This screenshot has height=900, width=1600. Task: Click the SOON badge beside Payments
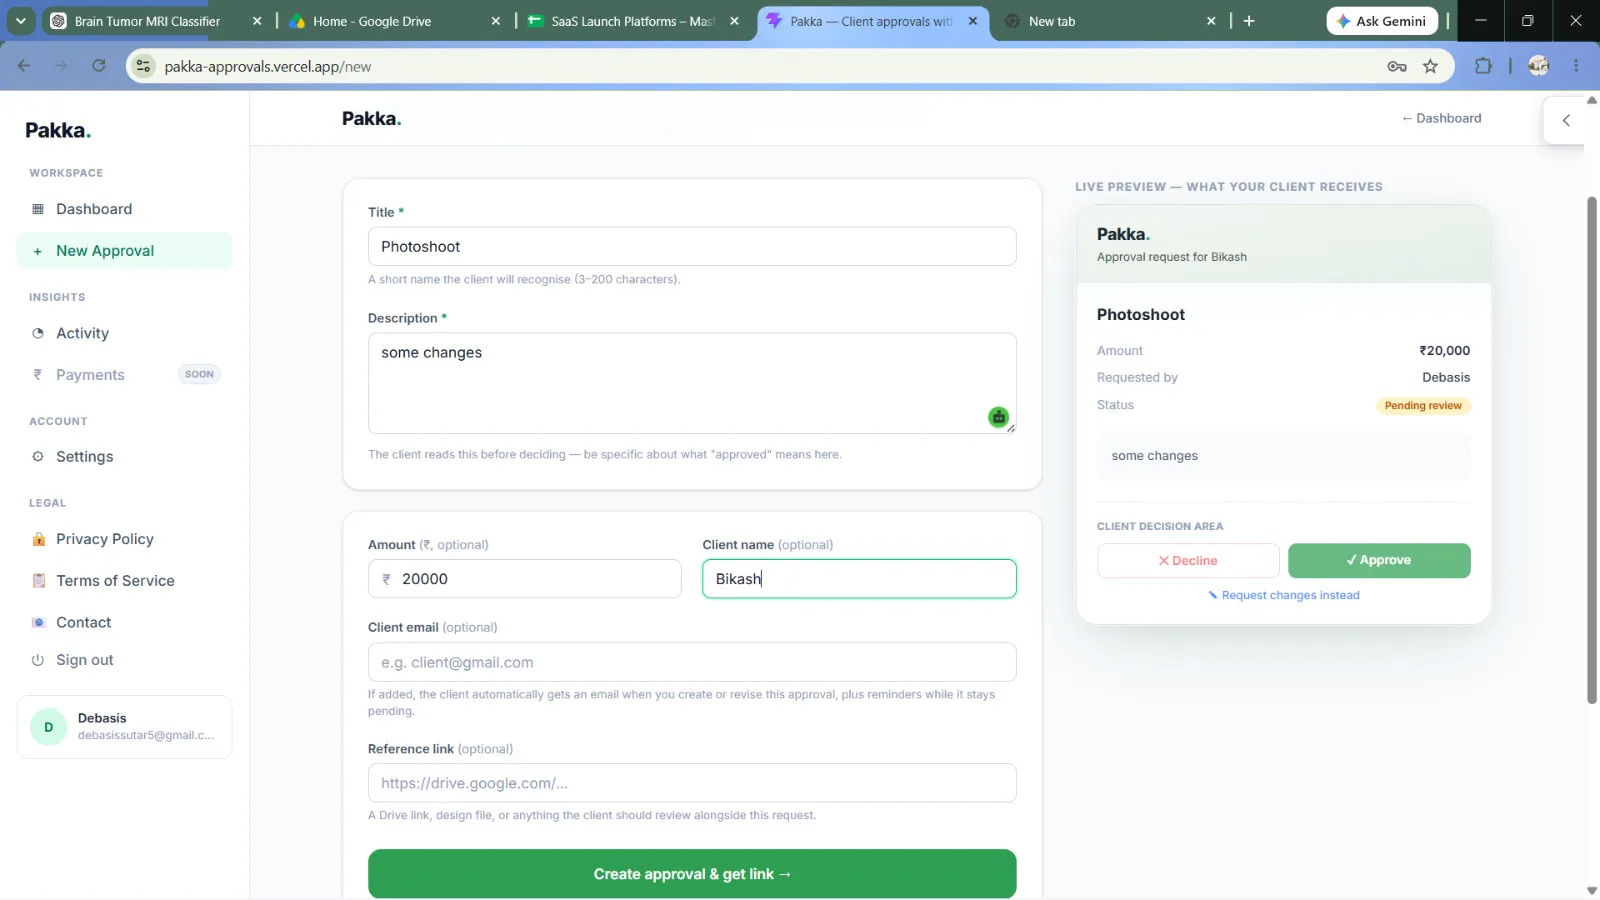(199, 375)
